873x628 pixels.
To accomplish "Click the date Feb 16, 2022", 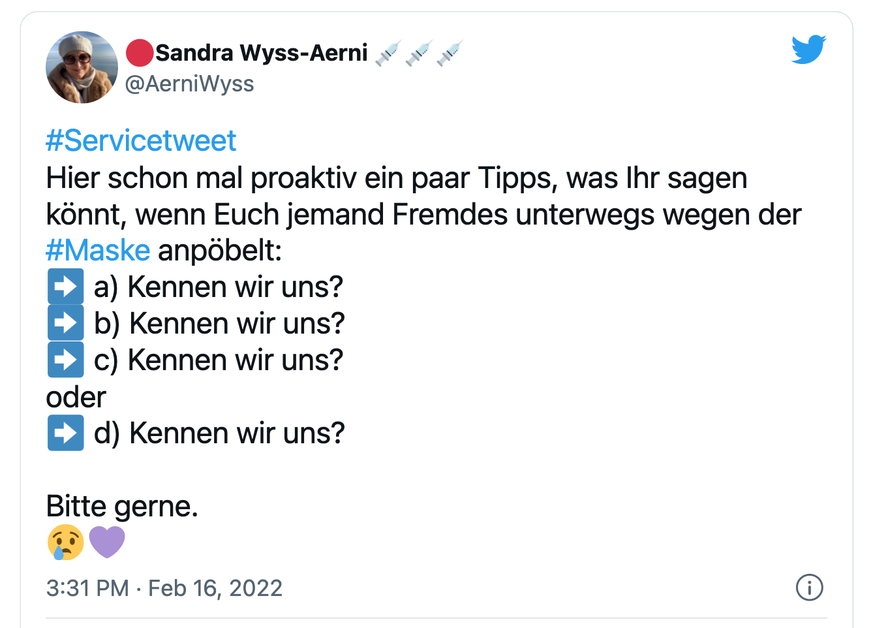I will [215, 588].
